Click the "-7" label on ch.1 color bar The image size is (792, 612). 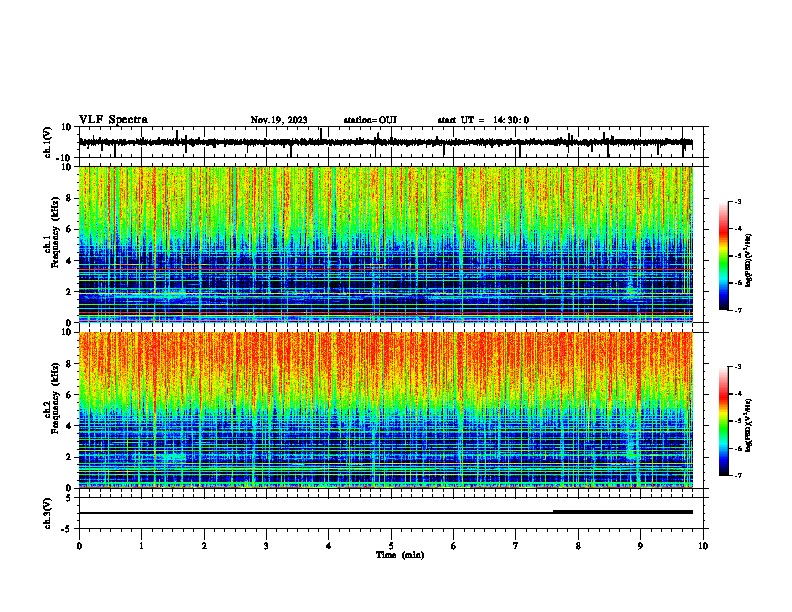(738, 310)
